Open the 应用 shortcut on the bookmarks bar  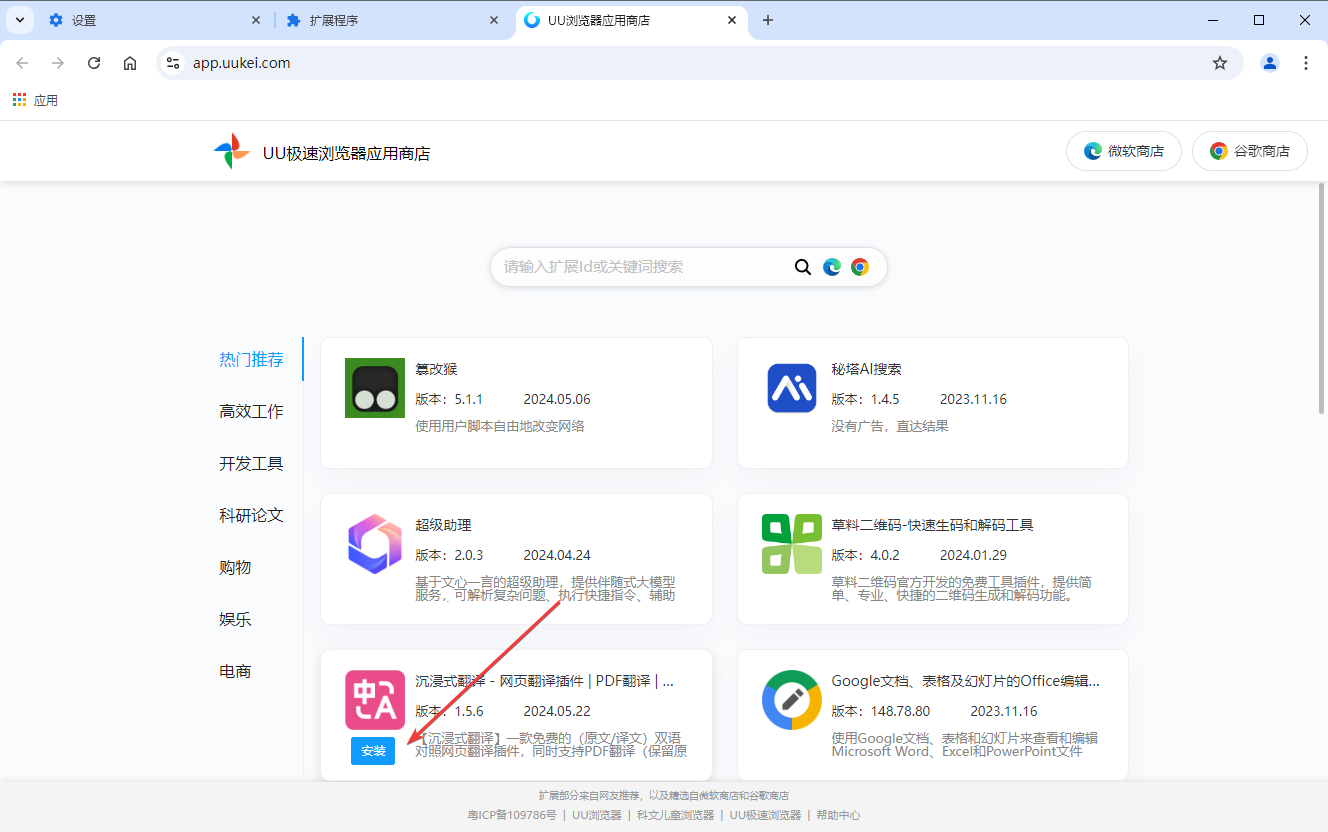[x=35, y=99]
